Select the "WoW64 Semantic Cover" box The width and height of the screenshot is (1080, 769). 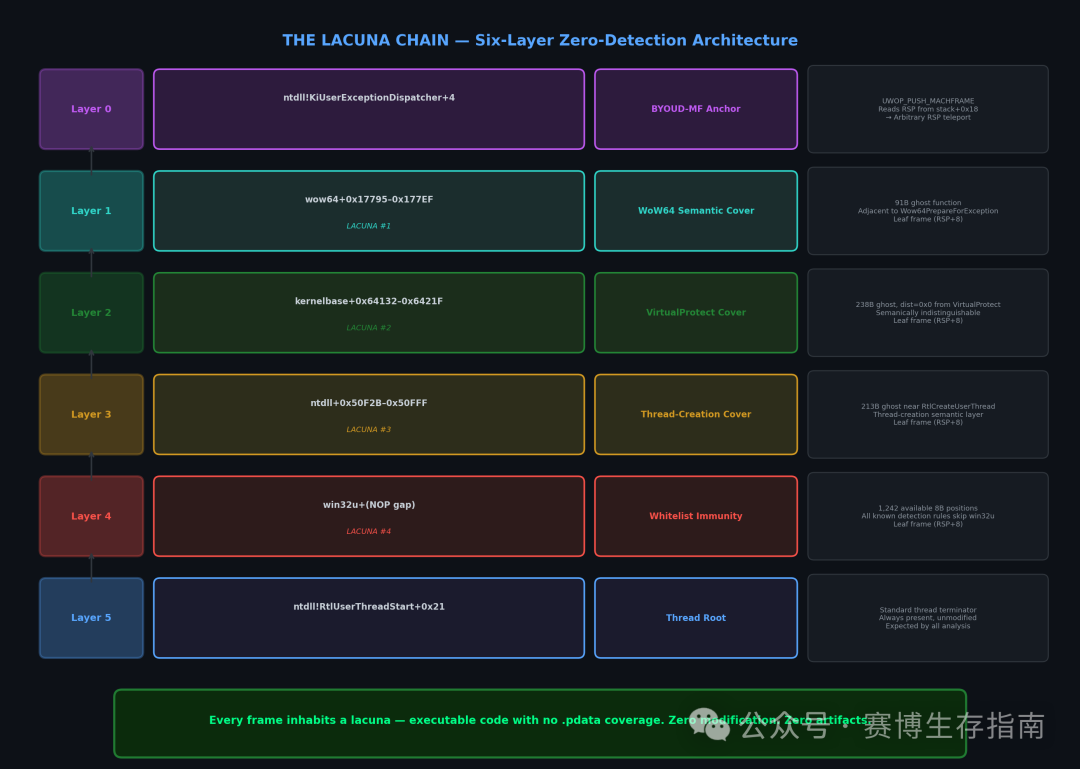[696, 211]
